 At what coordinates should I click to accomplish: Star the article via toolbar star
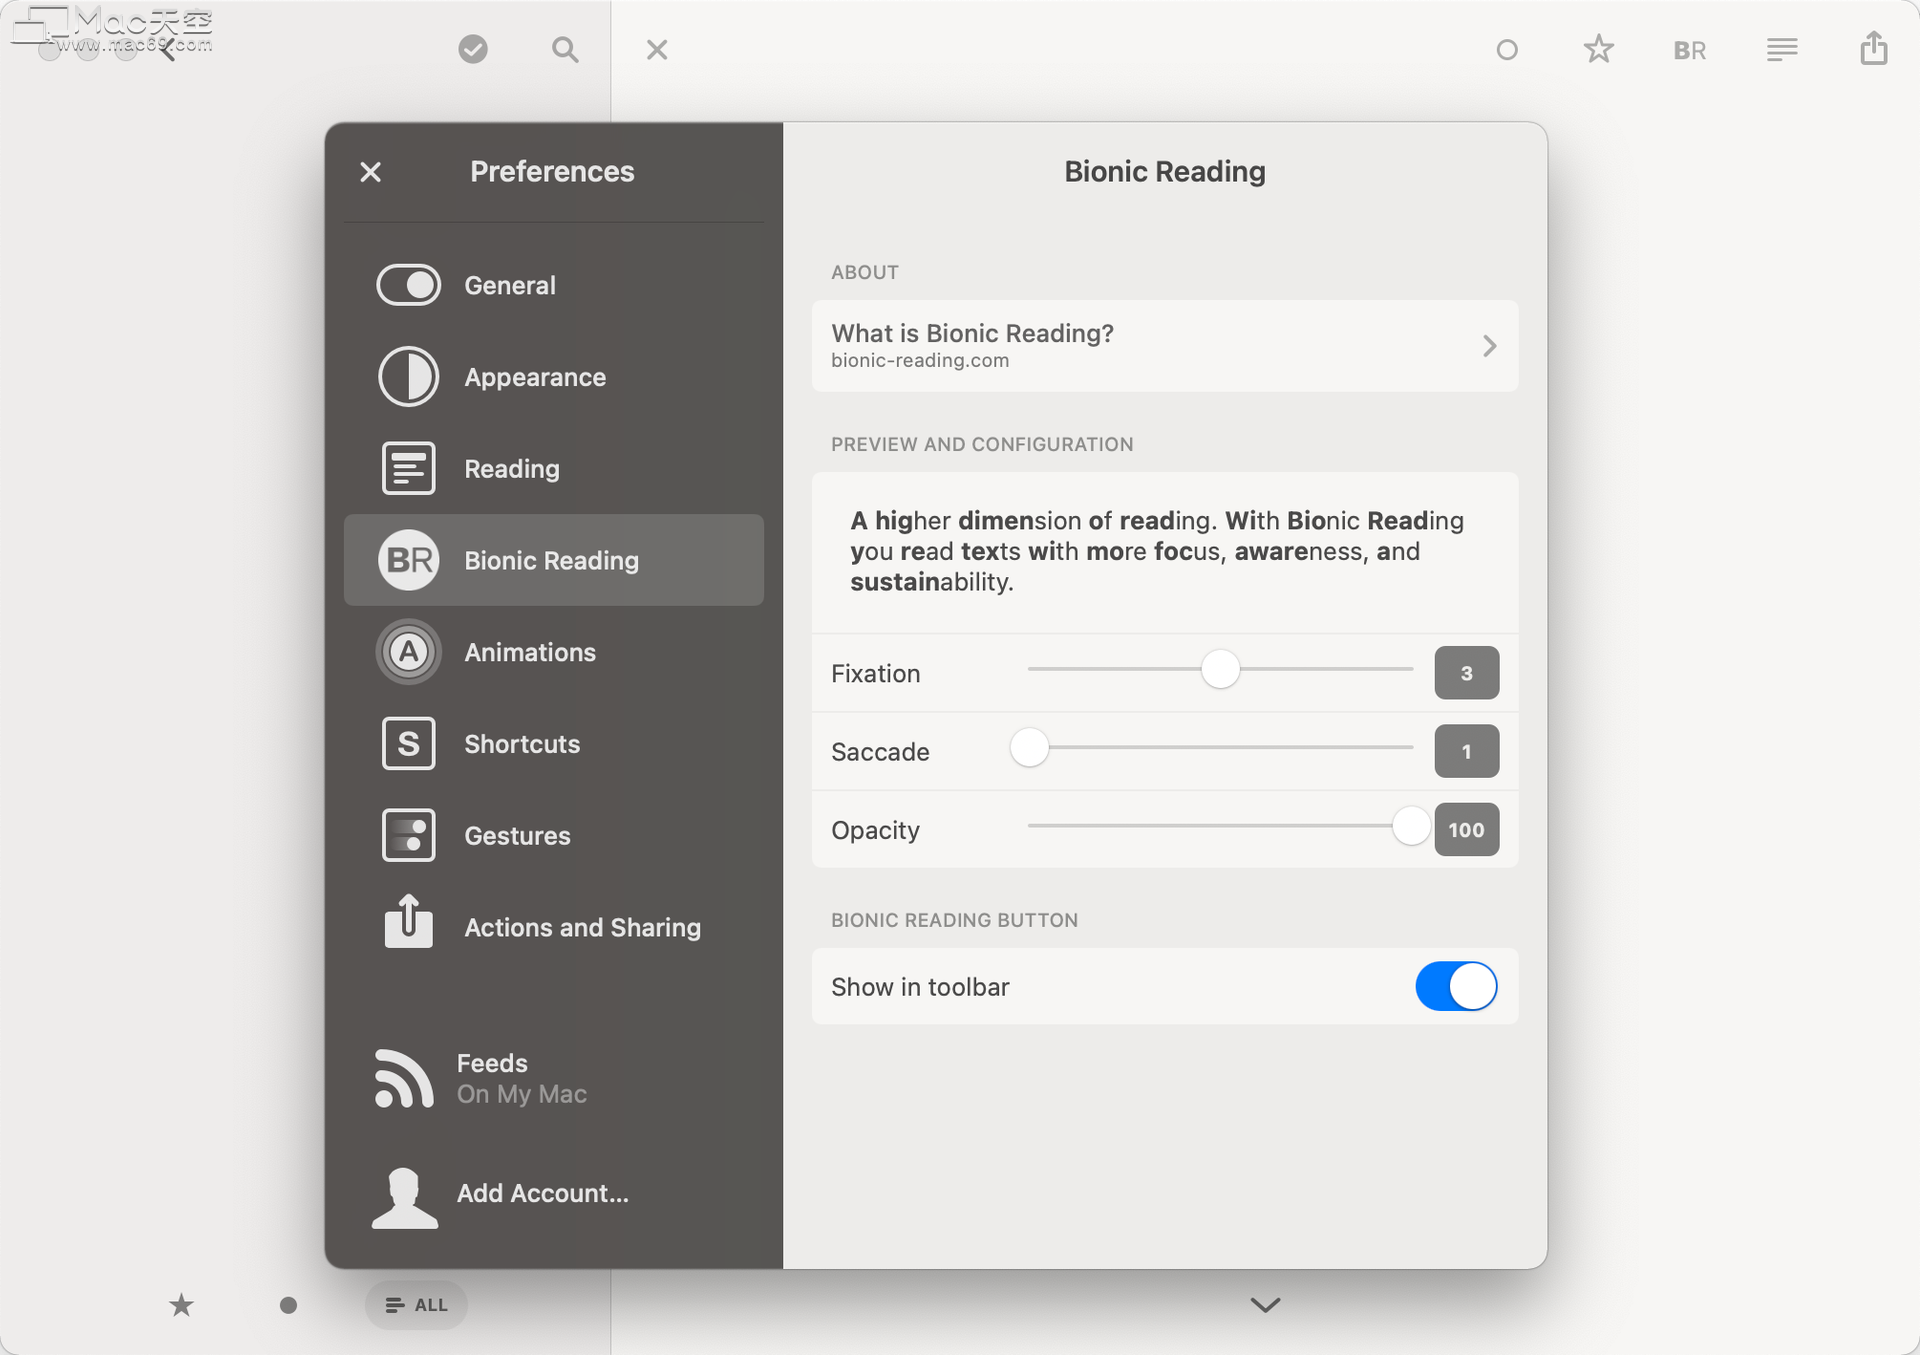(x=1599, y=49)
